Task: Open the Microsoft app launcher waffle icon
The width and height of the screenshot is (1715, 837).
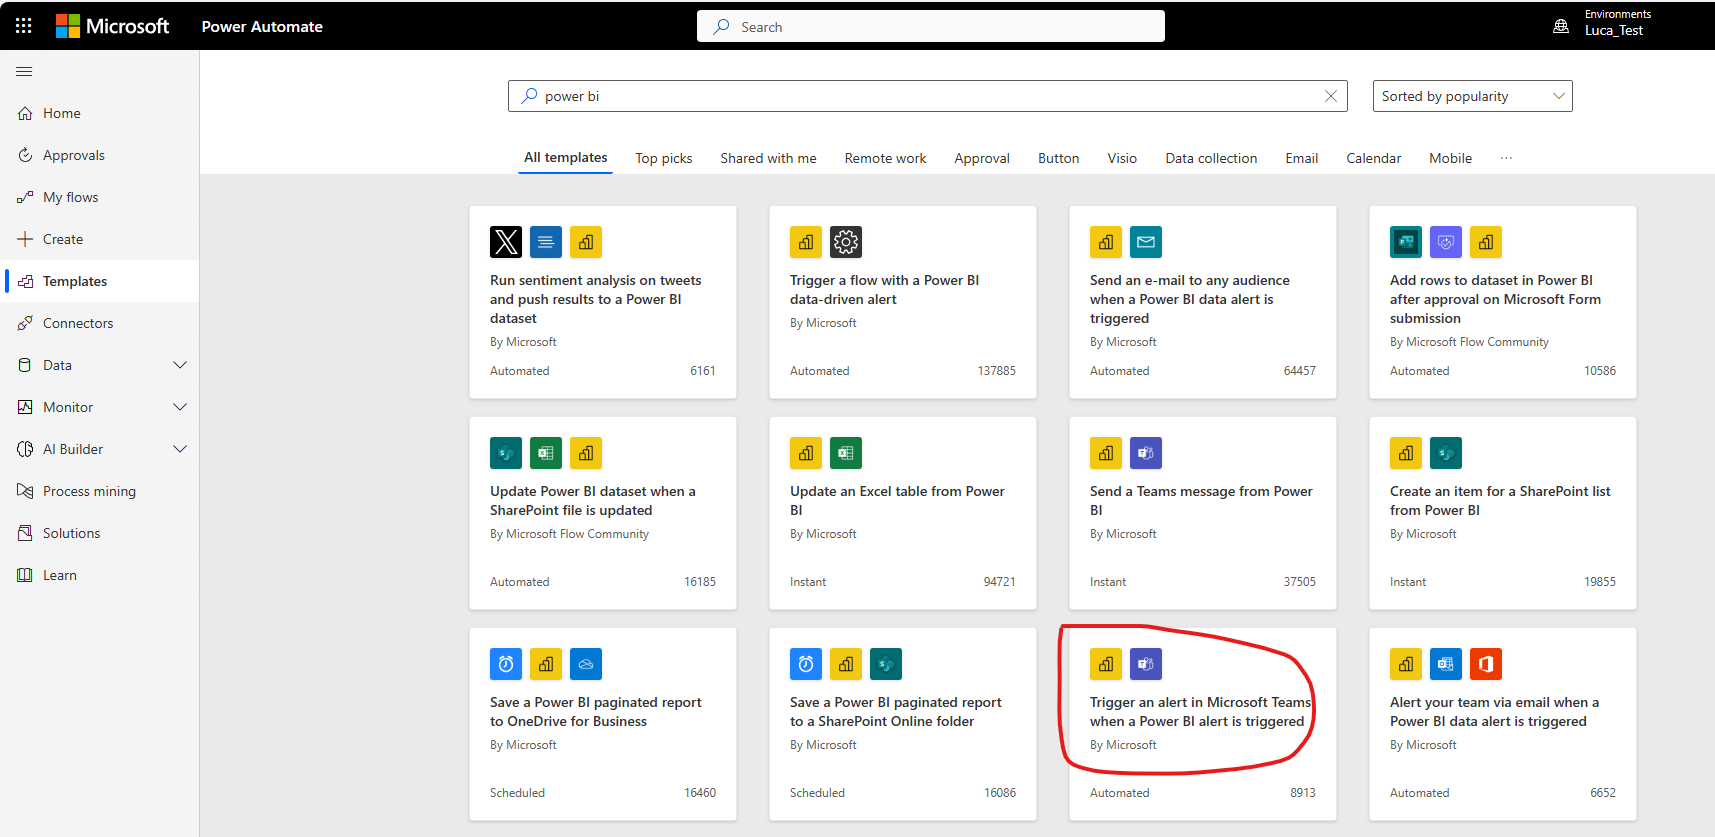Action: point(24,26)
